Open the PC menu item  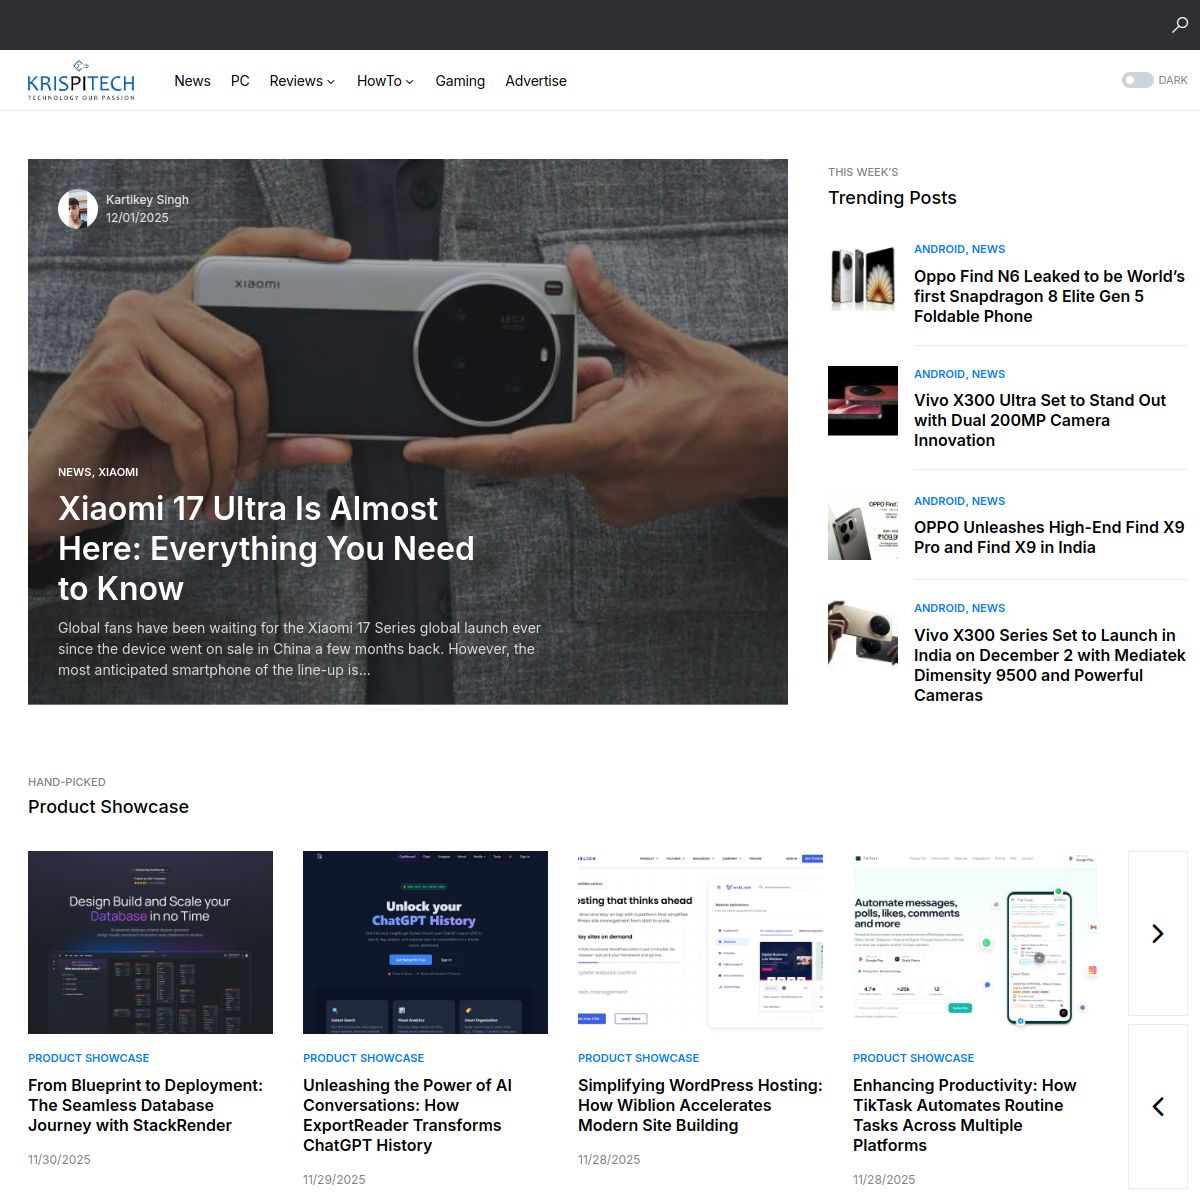[240, 81]
